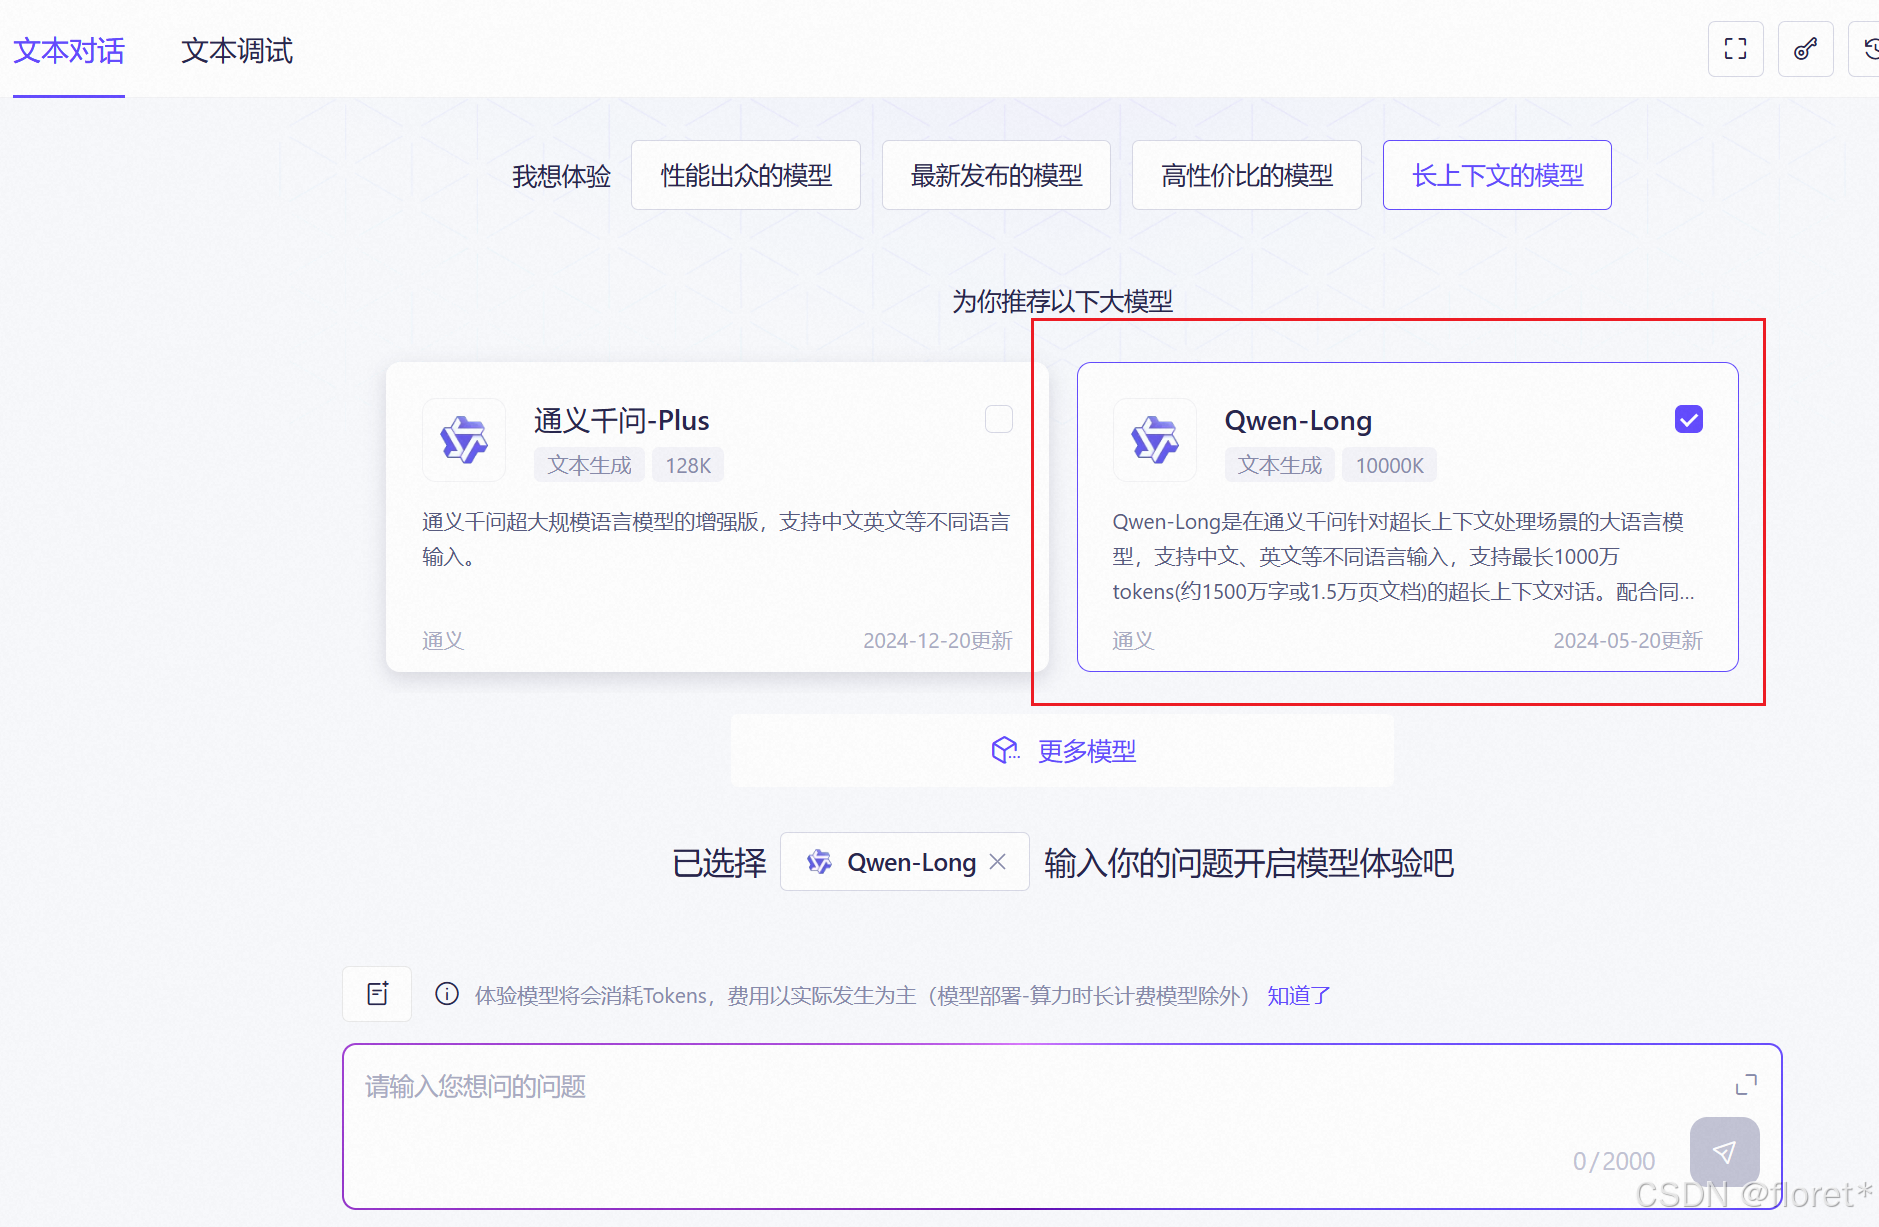
Task: Click 通义 provider label on Qwen-Long card
Action: pyautogui.click(x=1133, y=640)
